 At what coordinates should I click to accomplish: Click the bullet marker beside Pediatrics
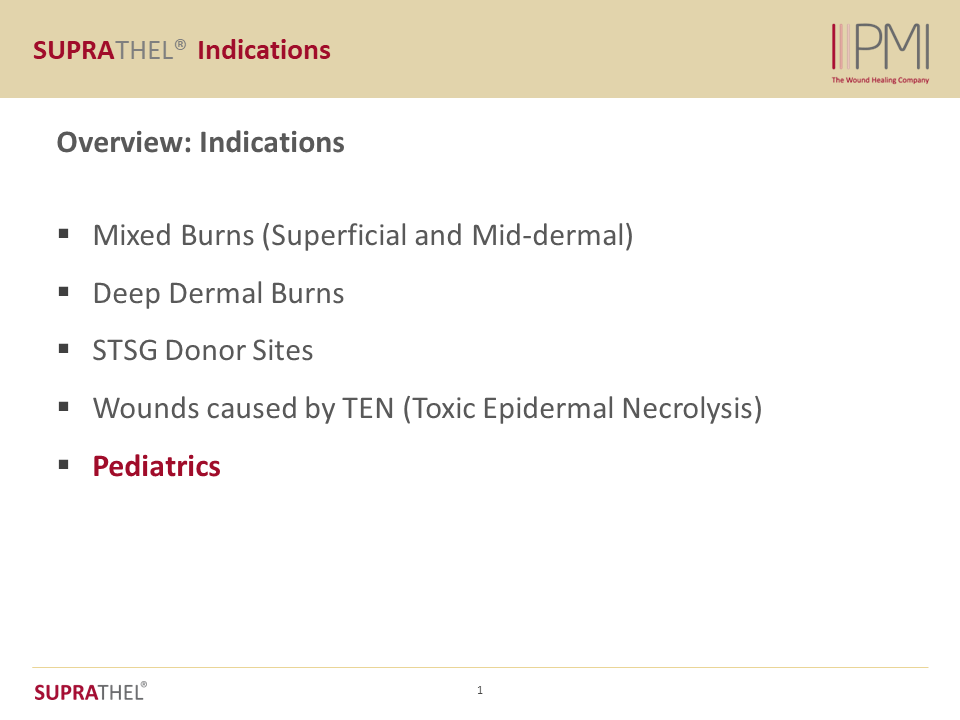point(64,465)
